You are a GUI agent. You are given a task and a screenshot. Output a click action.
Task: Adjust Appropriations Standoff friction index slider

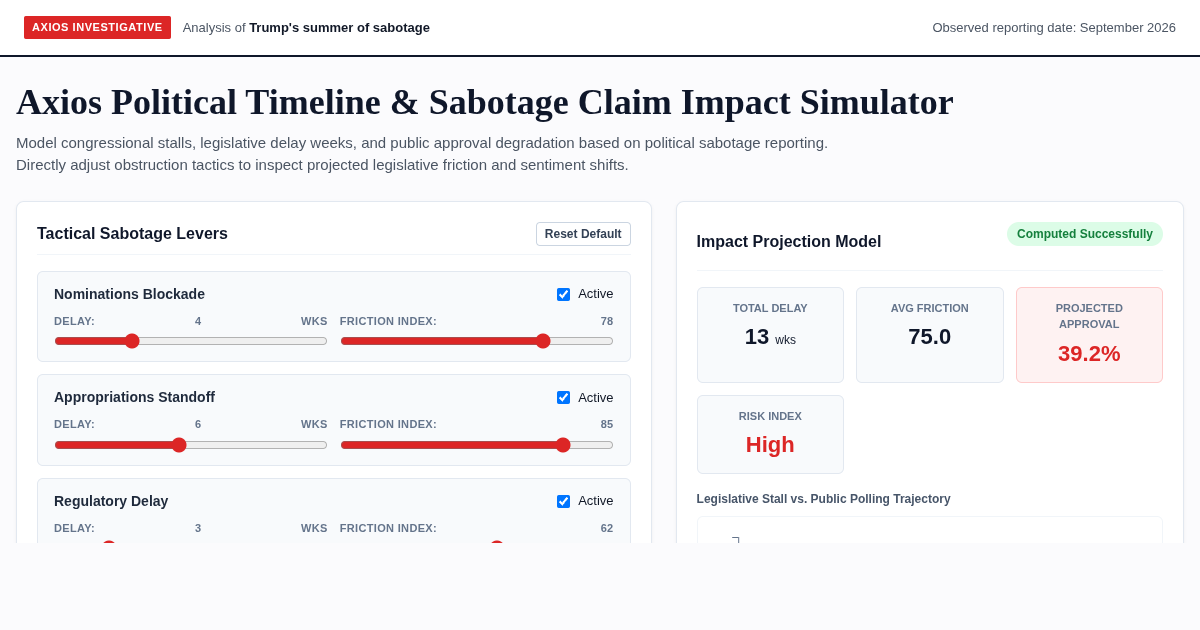pyautogui.click(x=477, y=445)
